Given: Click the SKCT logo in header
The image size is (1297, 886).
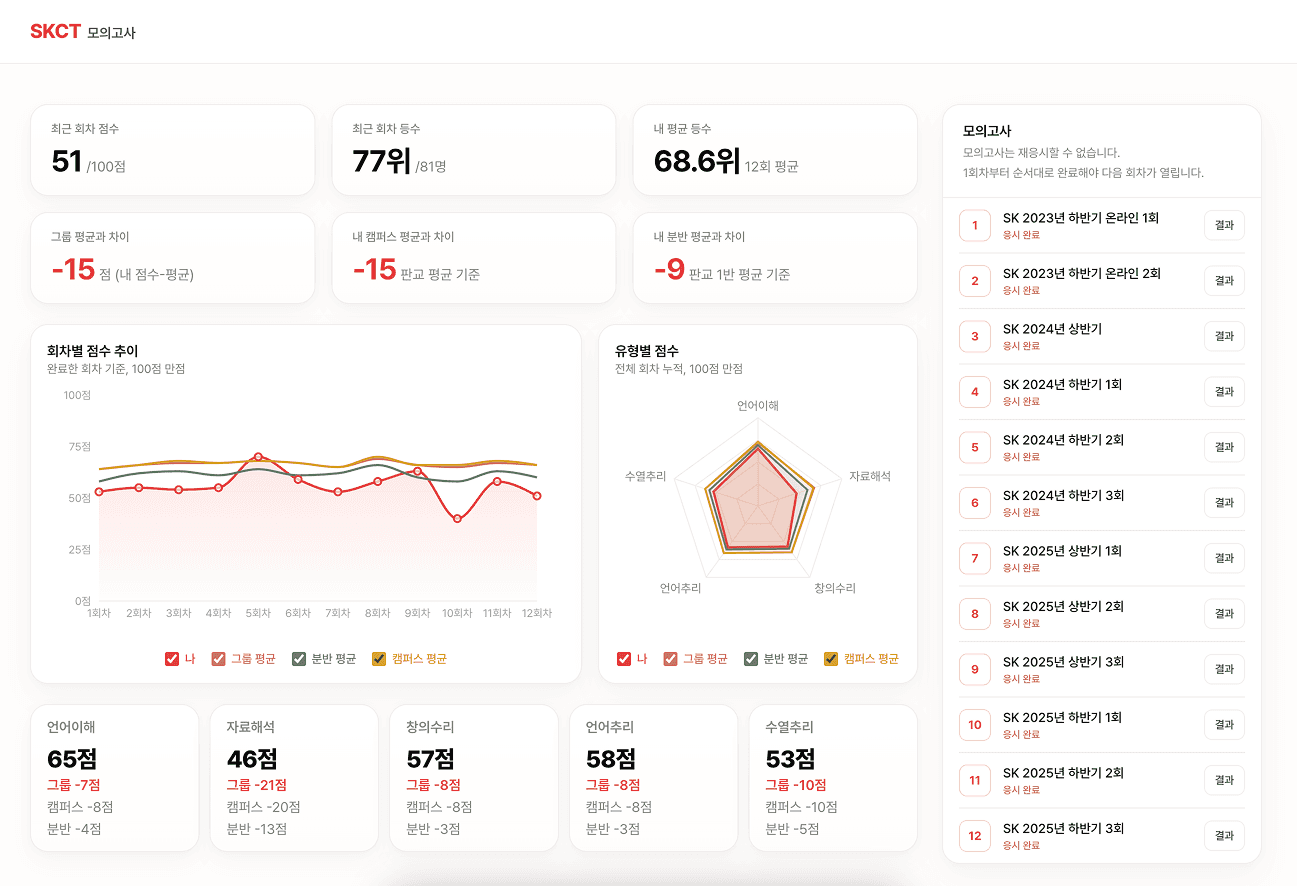Looking at the screenshot, I should pos(56,32).
